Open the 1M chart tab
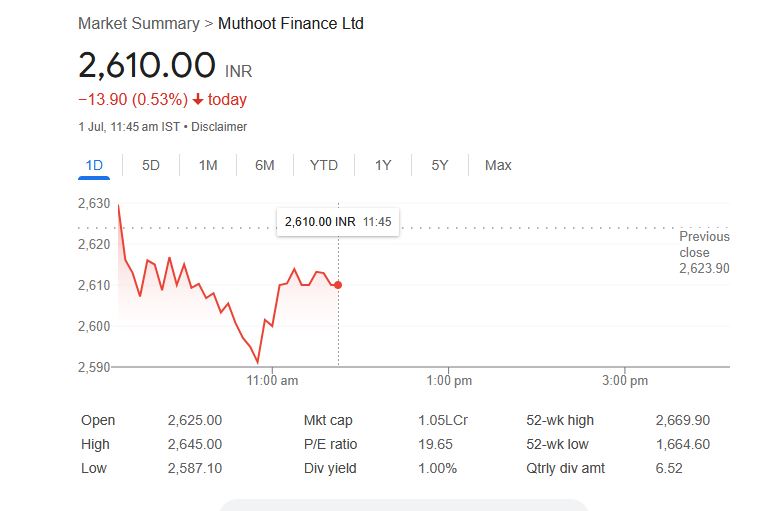778x511 pixels. [x=208, y=165]
